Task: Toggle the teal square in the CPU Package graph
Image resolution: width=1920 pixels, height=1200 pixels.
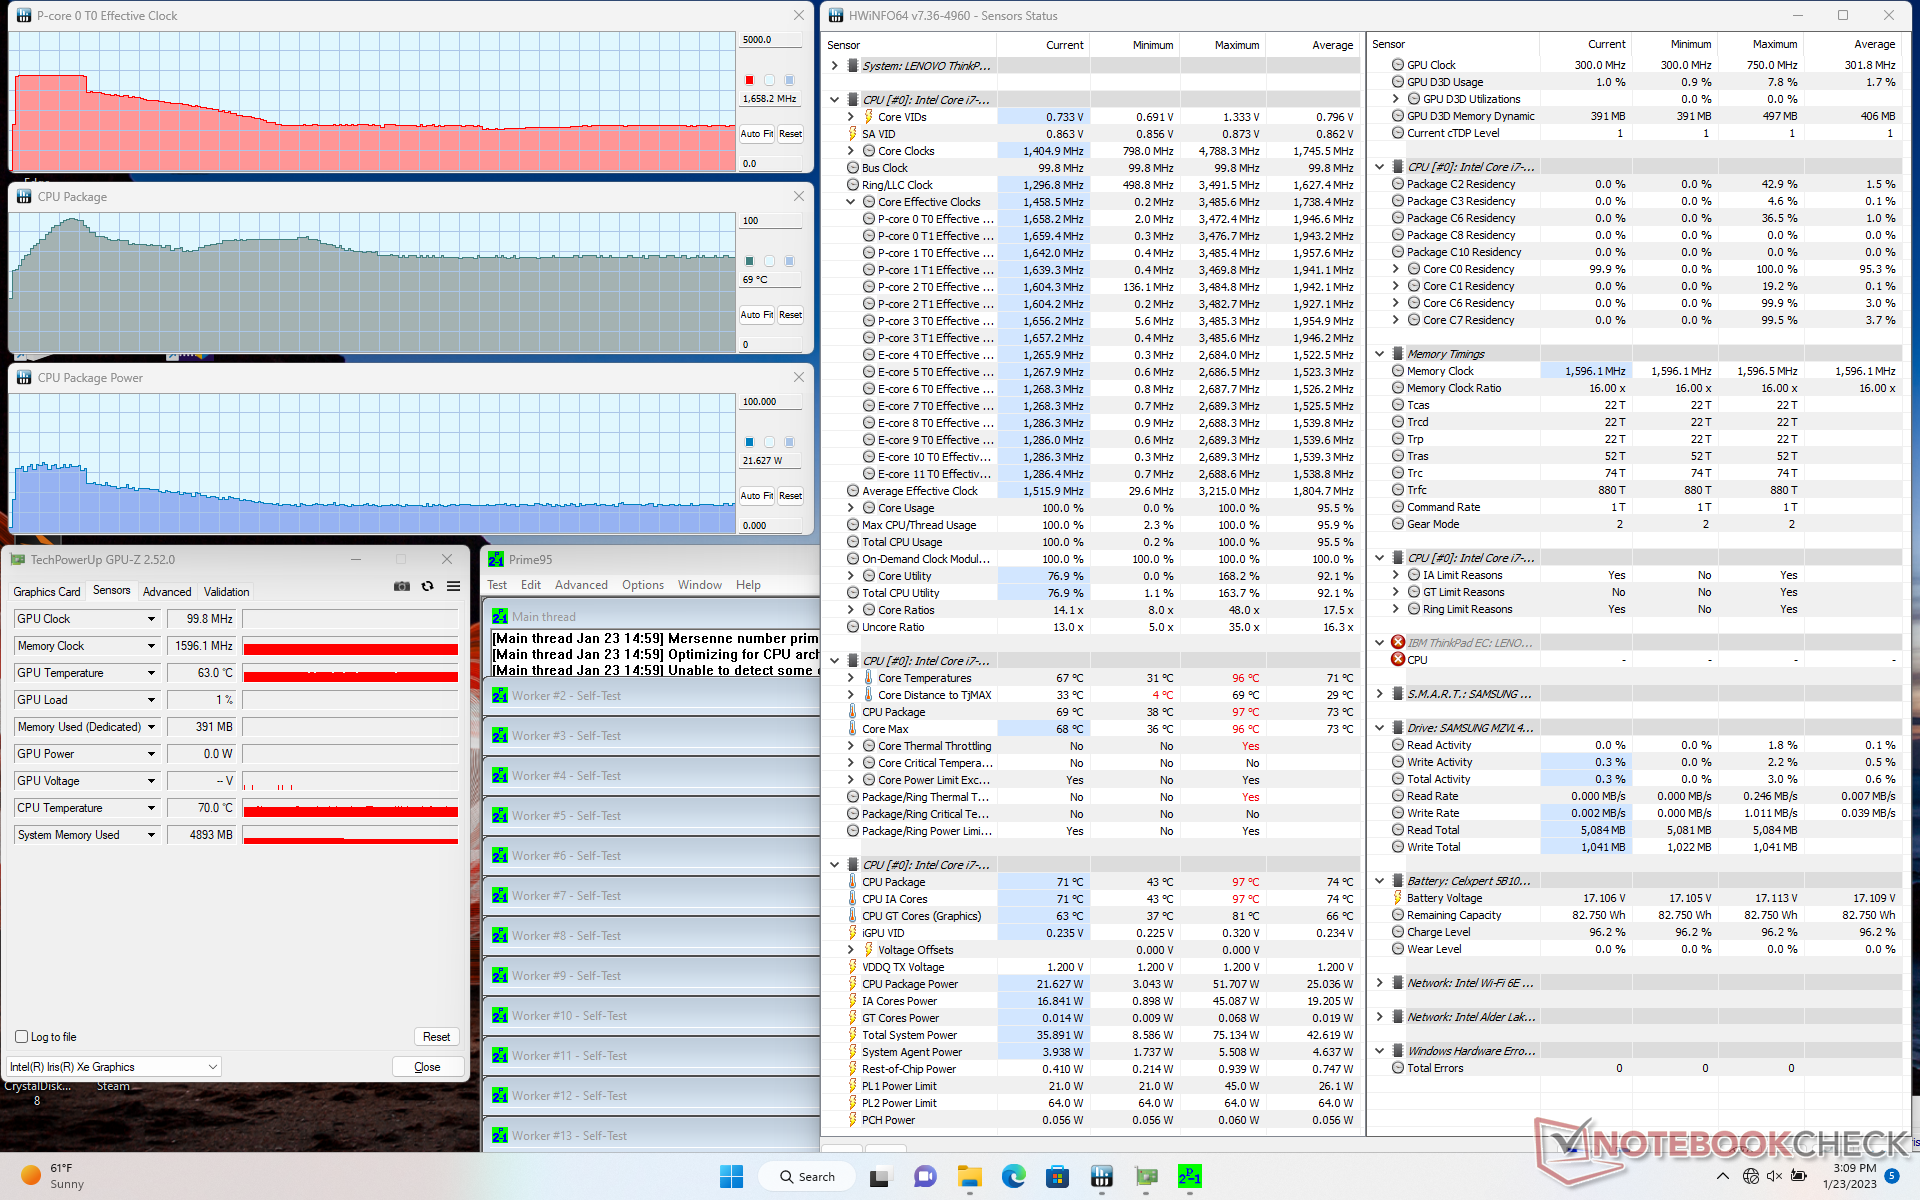Action: click(749, 261)
